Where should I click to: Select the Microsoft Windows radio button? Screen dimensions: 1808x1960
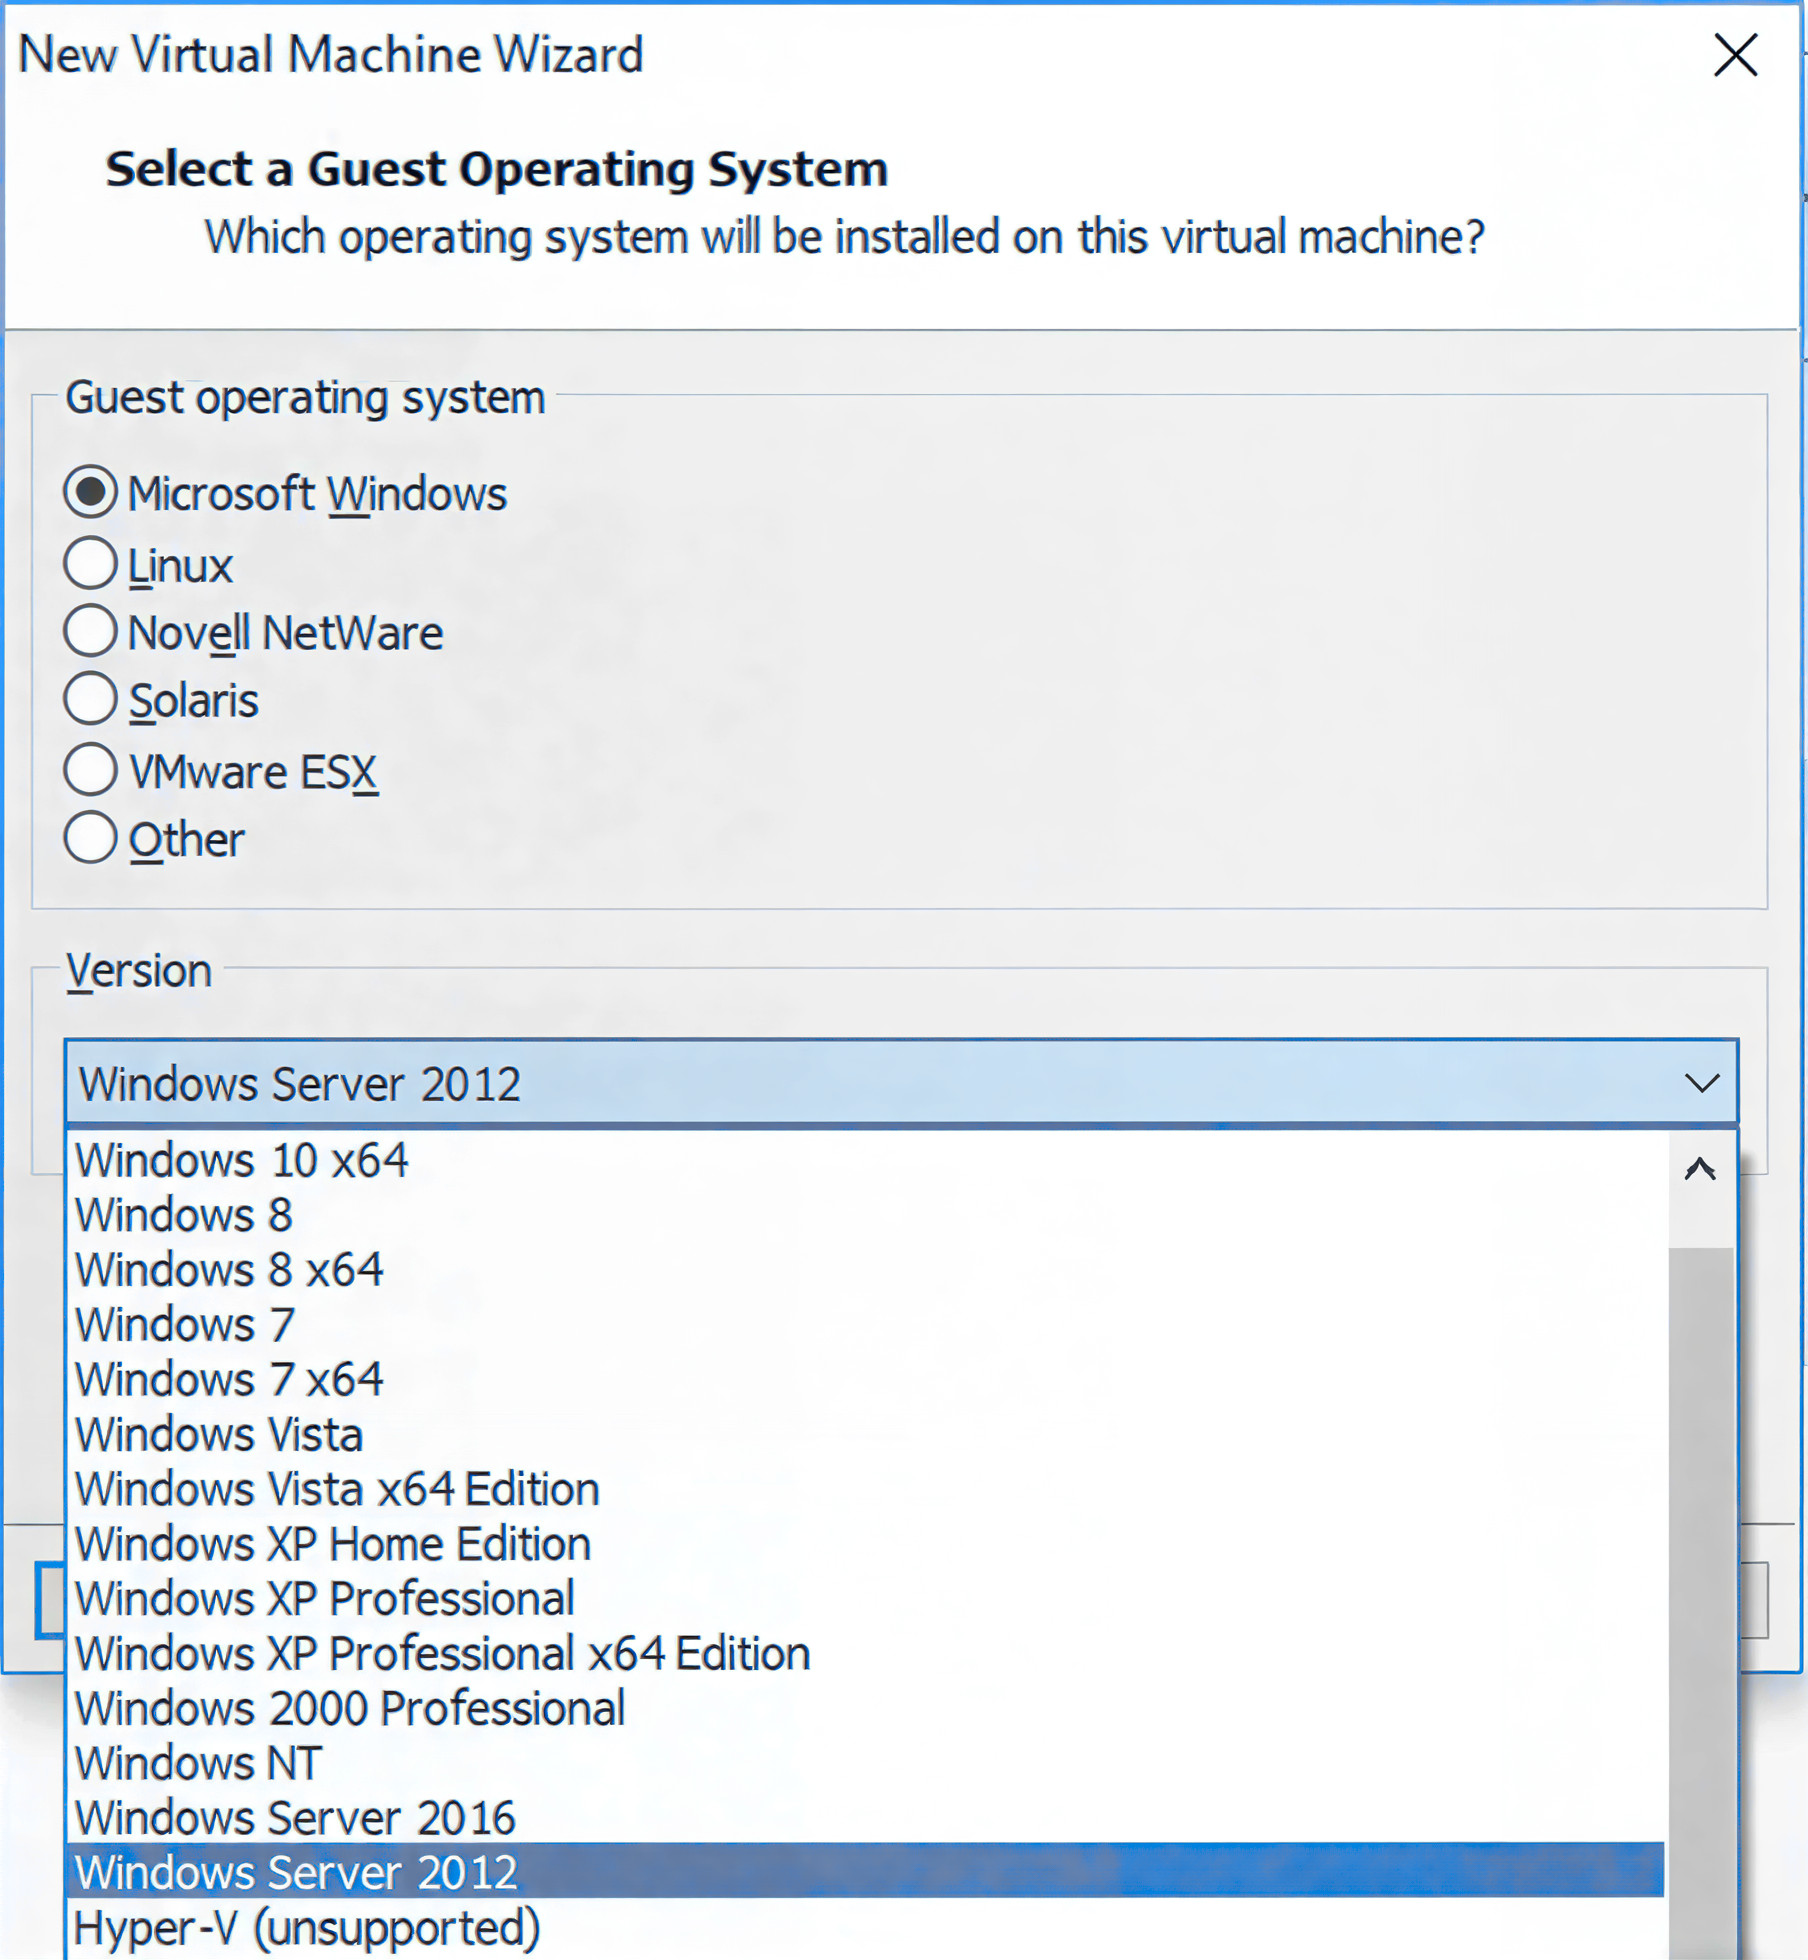pyautogui.click(x=91, y=492)
